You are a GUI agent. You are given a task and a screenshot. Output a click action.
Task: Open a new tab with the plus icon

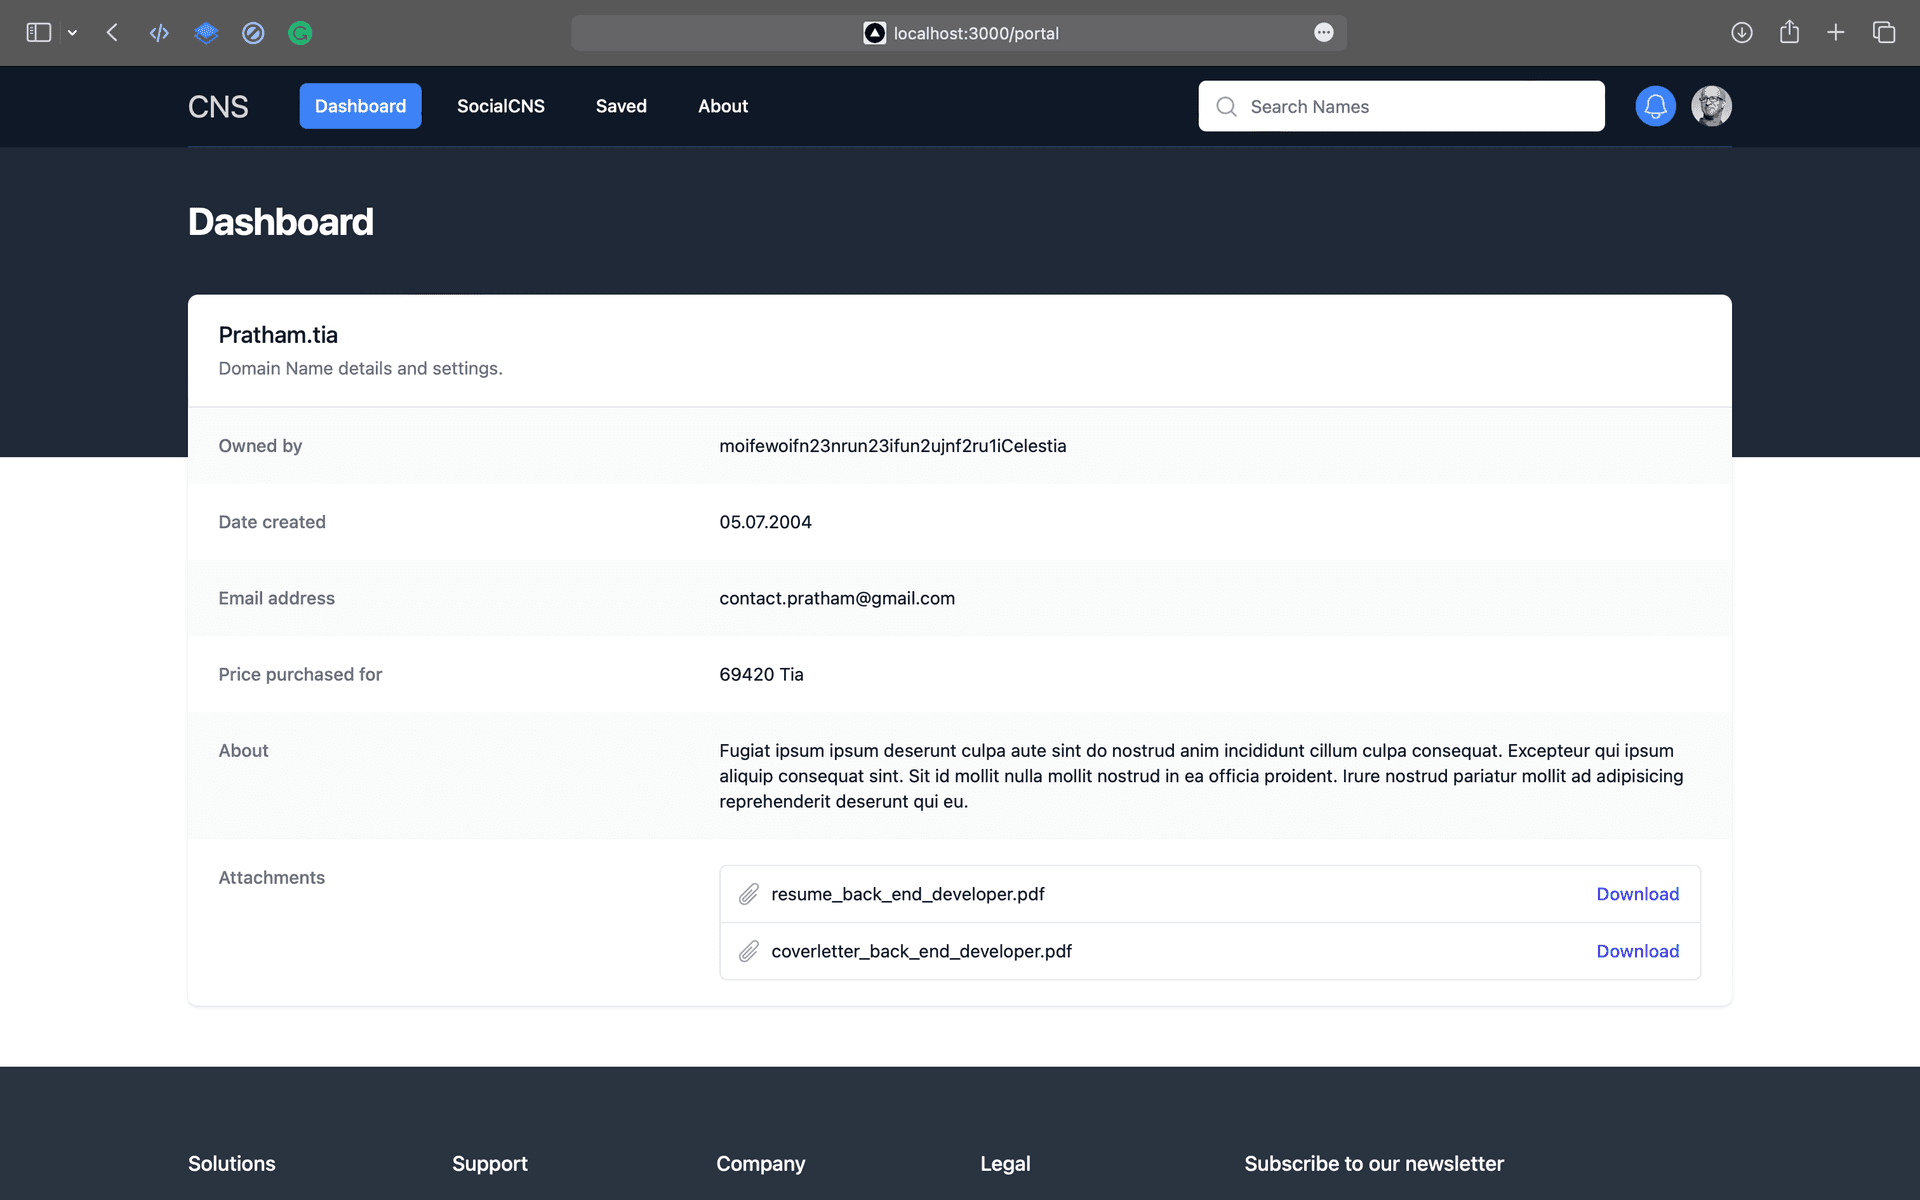coord(1836,33)
